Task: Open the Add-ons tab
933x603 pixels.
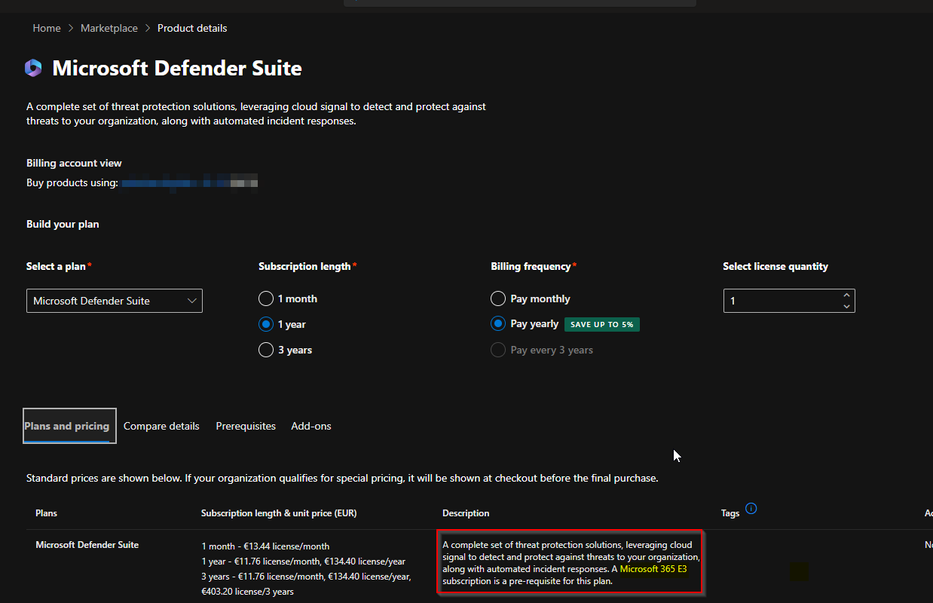Action: 311,426
